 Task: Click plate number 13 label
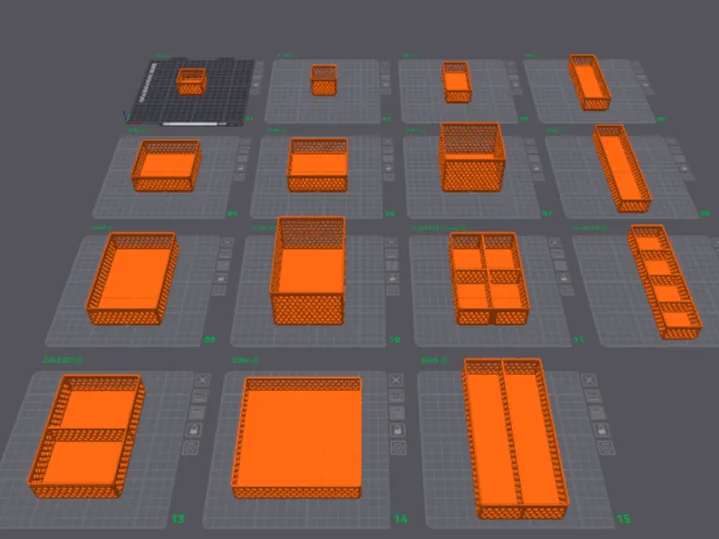pyautogui.click(x=178, y=519)
